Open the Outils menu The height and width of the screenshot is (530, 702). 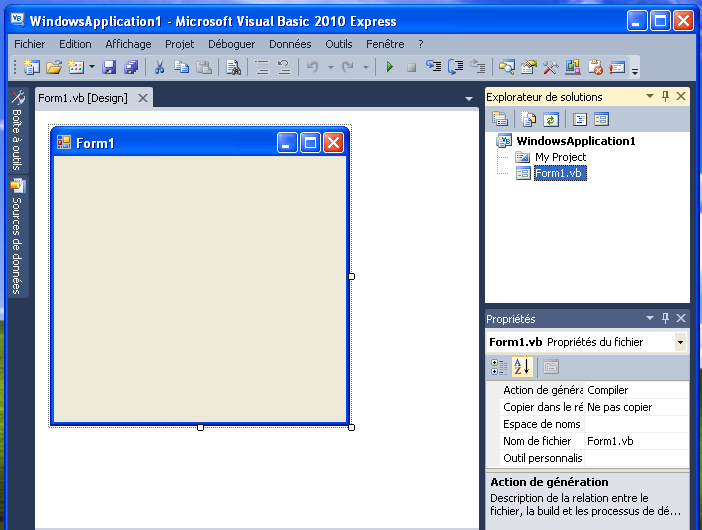[338, 44]
